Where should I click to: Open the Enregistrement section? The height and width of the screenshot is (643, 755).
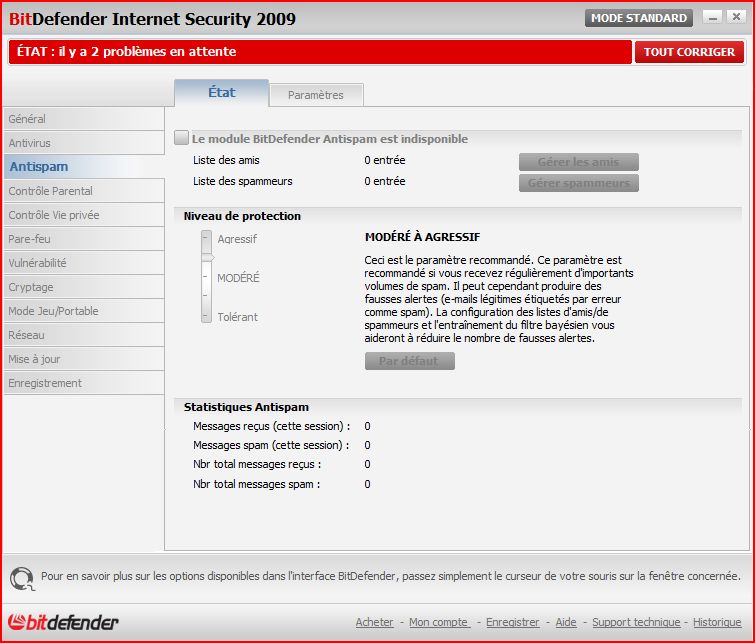pyautogui.click(x=84, y=383)
